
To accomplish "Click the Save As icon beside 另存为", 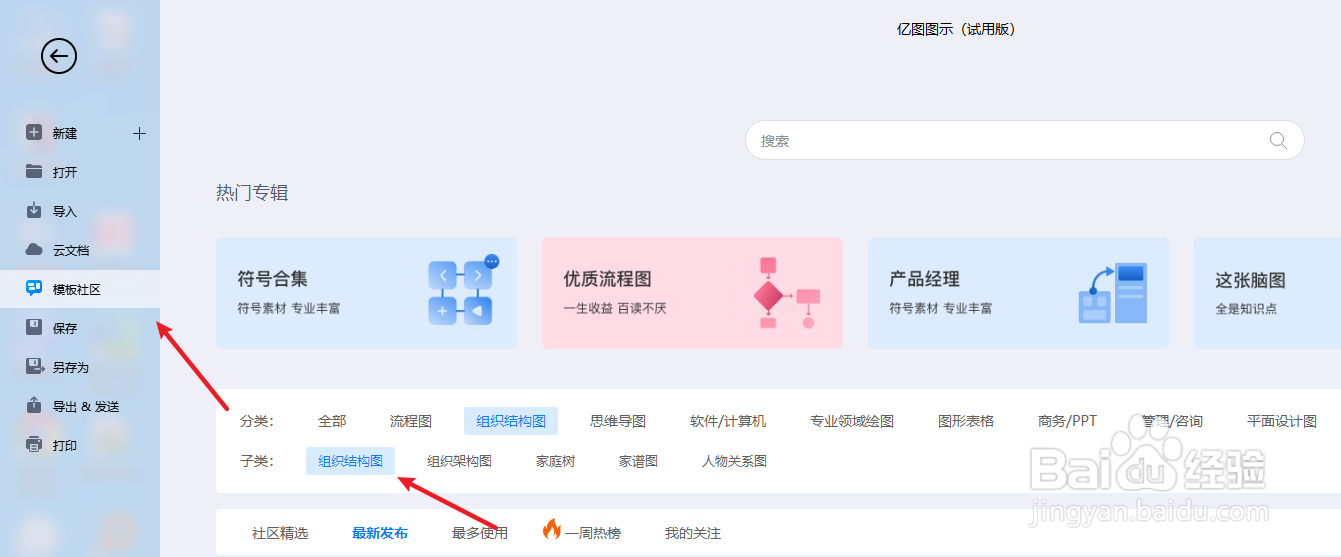I will [x=34, y=366].
